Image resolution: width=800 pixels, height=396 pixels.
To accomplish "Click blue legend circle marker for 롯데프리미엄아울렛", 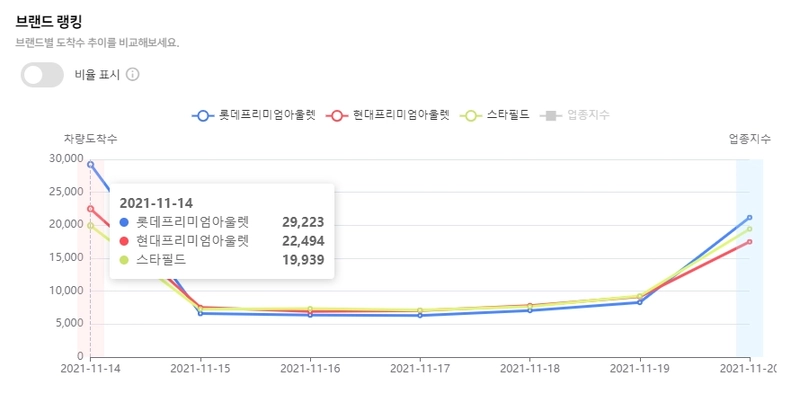I will [203, 115].
